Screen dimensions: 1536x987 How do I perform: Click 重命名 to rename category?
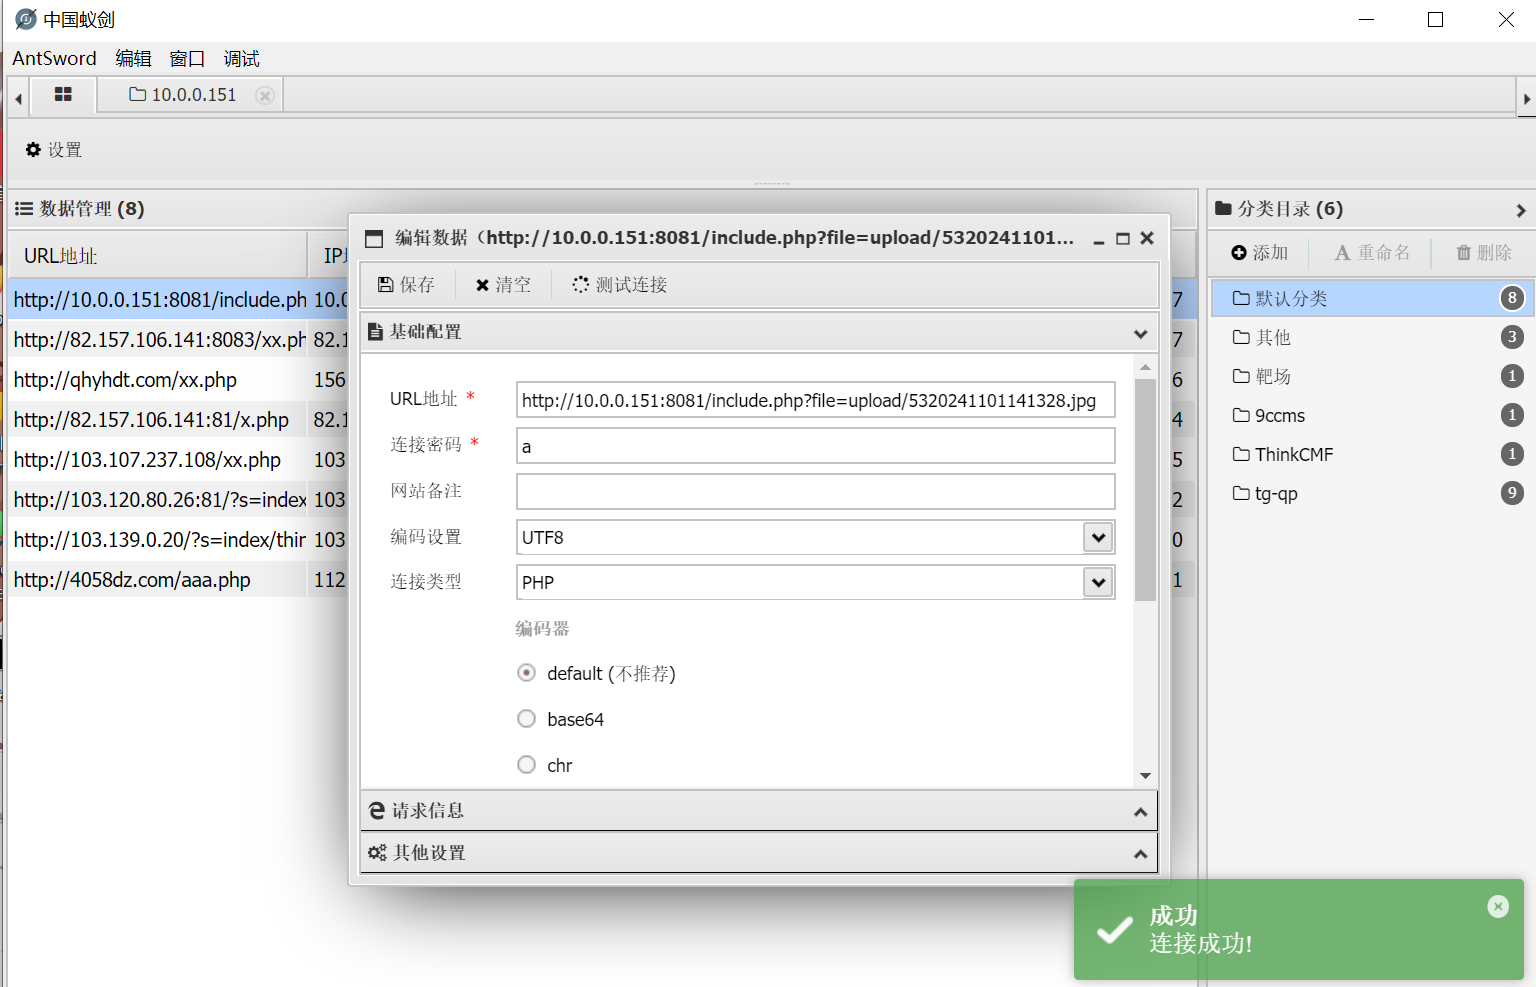tap(1373, 253)
